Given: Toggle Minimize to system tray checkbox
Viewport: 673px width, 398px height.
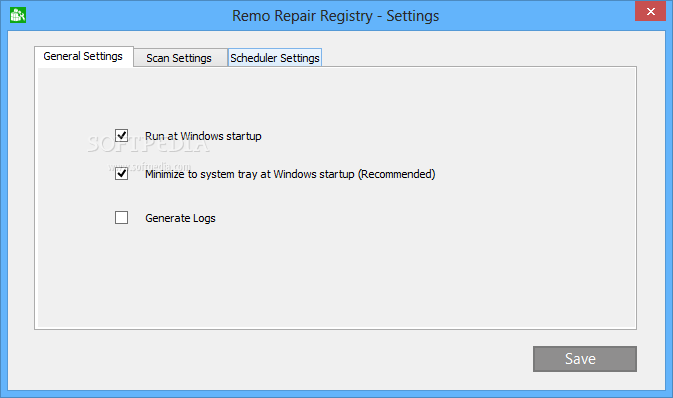Looking at the screenshot, I should click(x=121, y=174).
